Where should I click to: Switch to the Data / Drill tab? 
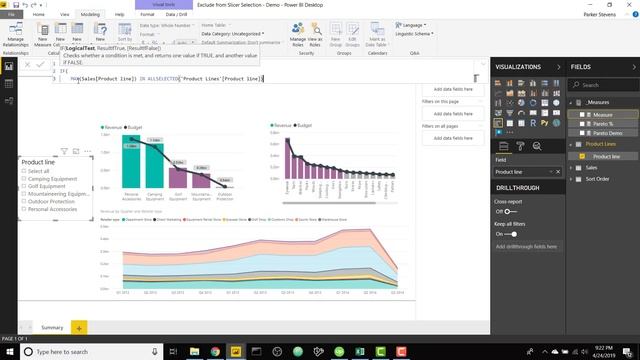176,14
